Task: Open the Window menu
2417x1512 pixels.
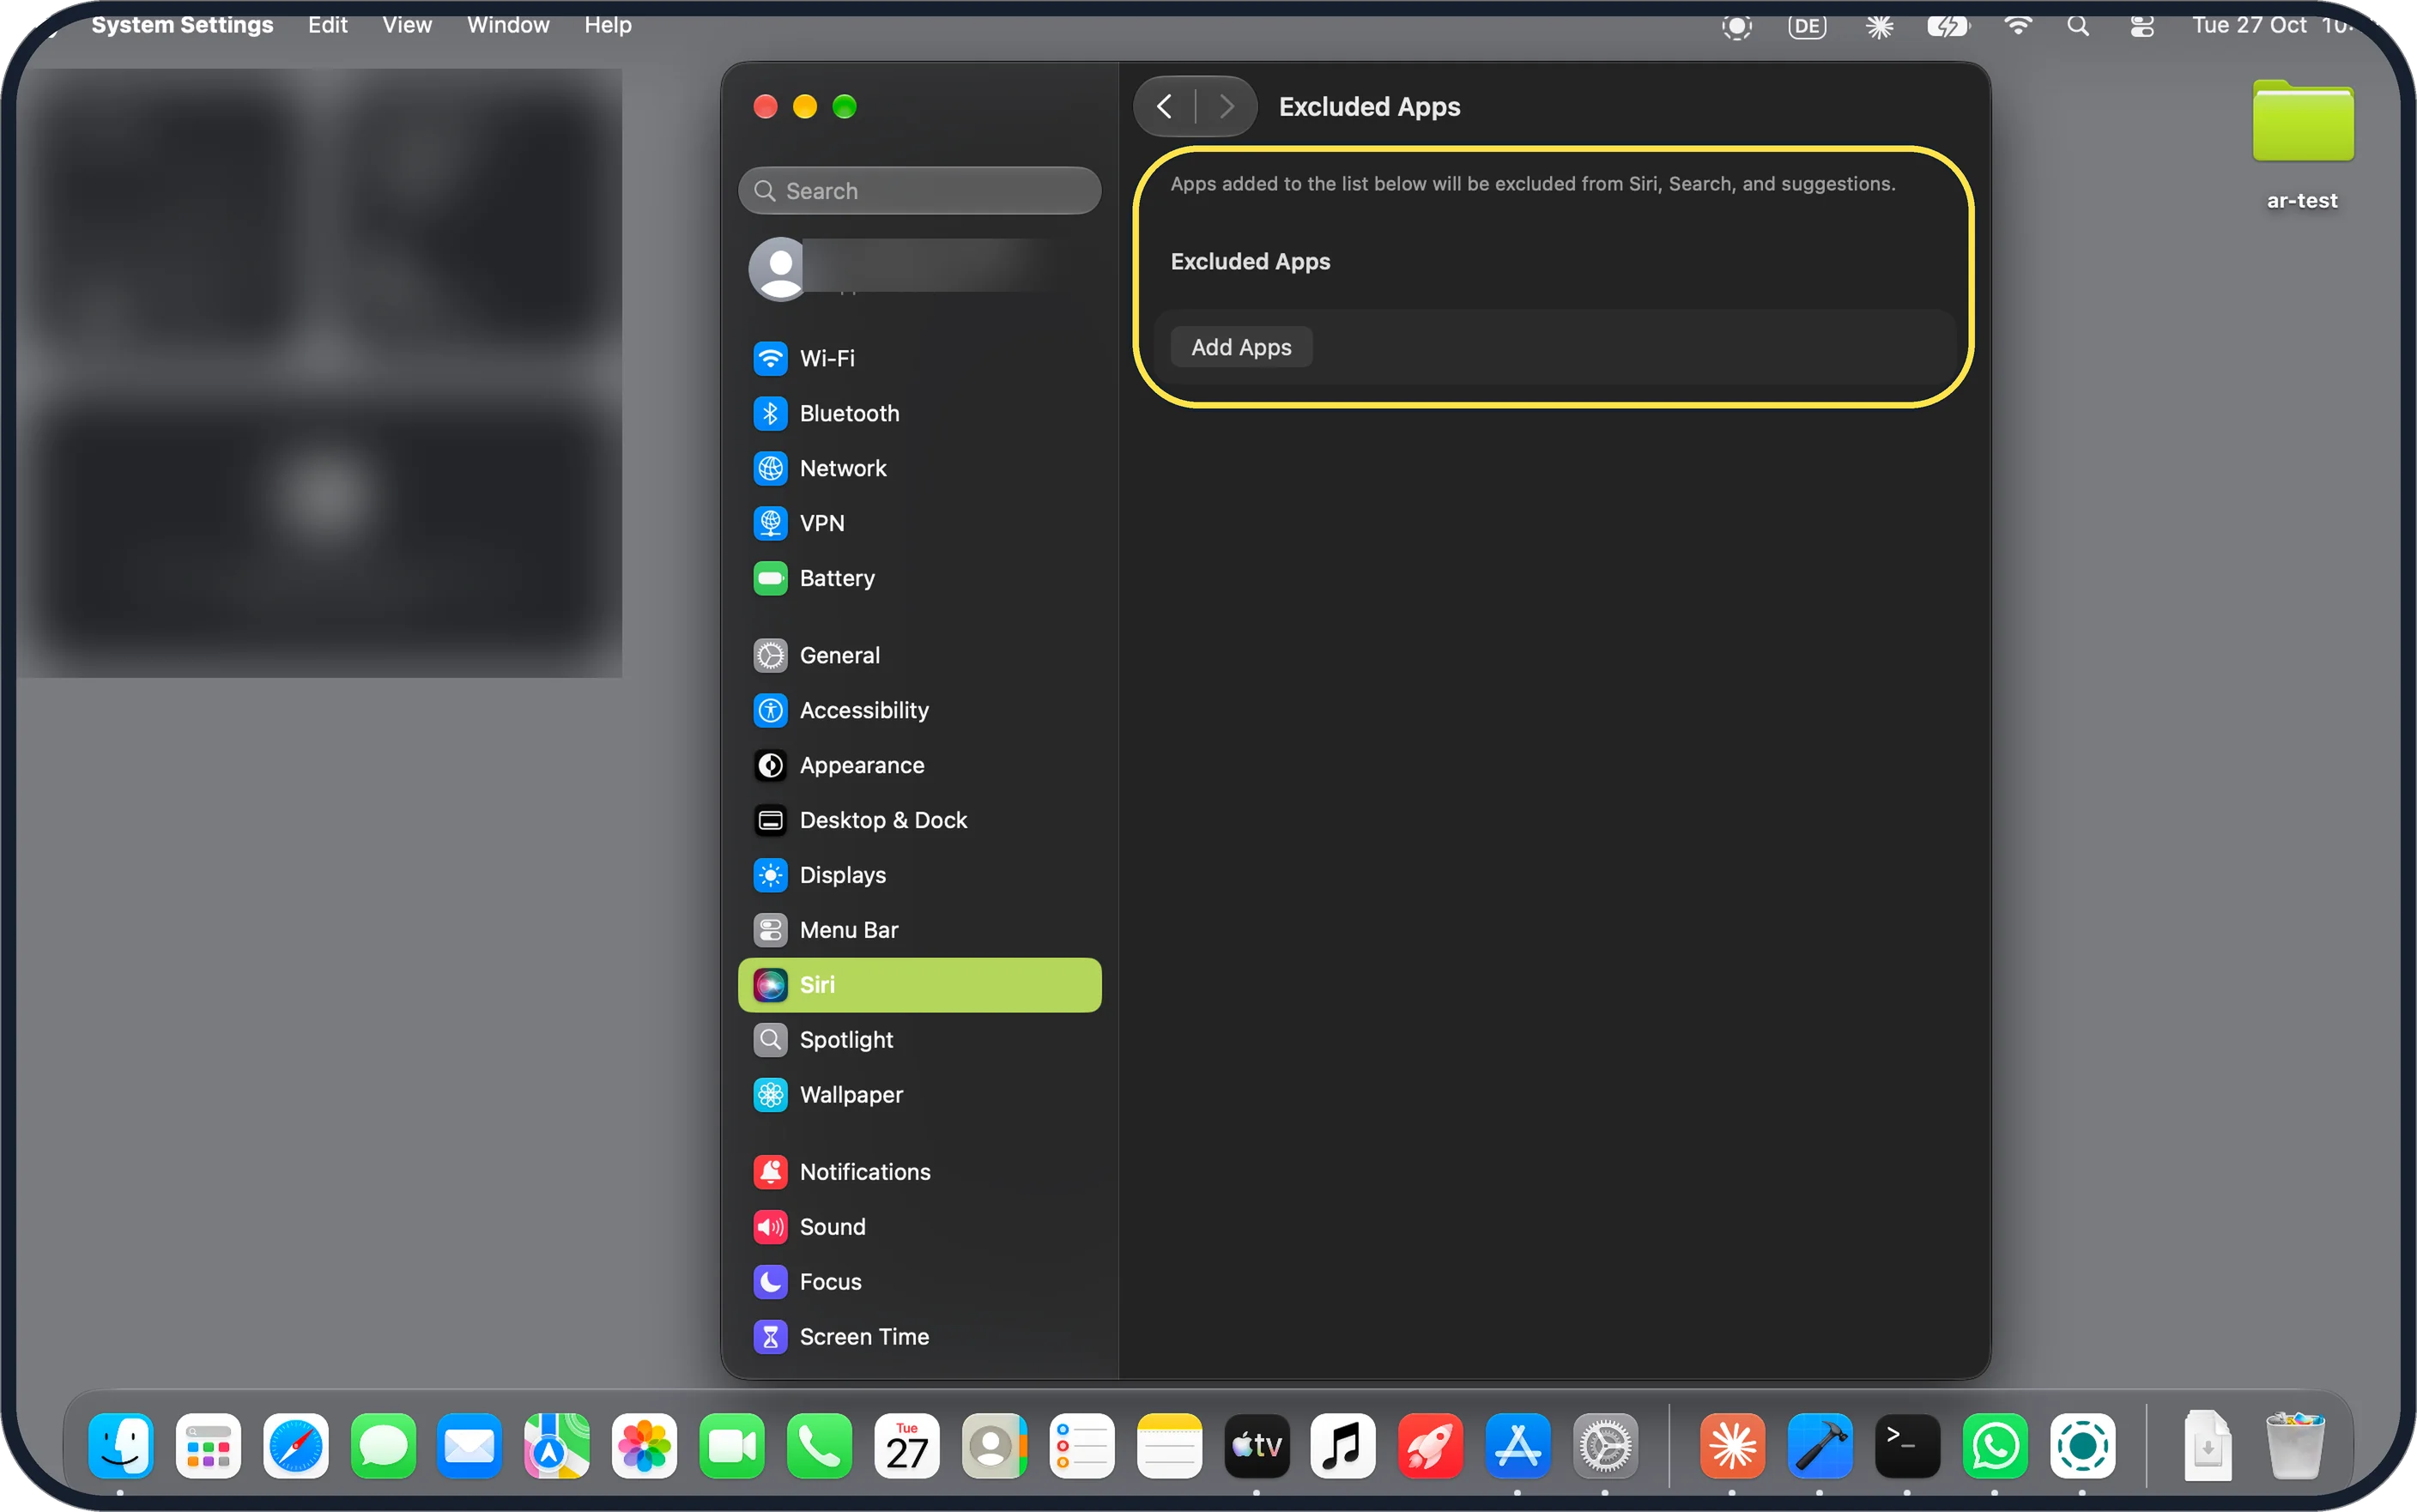Action: coord(508,25)
